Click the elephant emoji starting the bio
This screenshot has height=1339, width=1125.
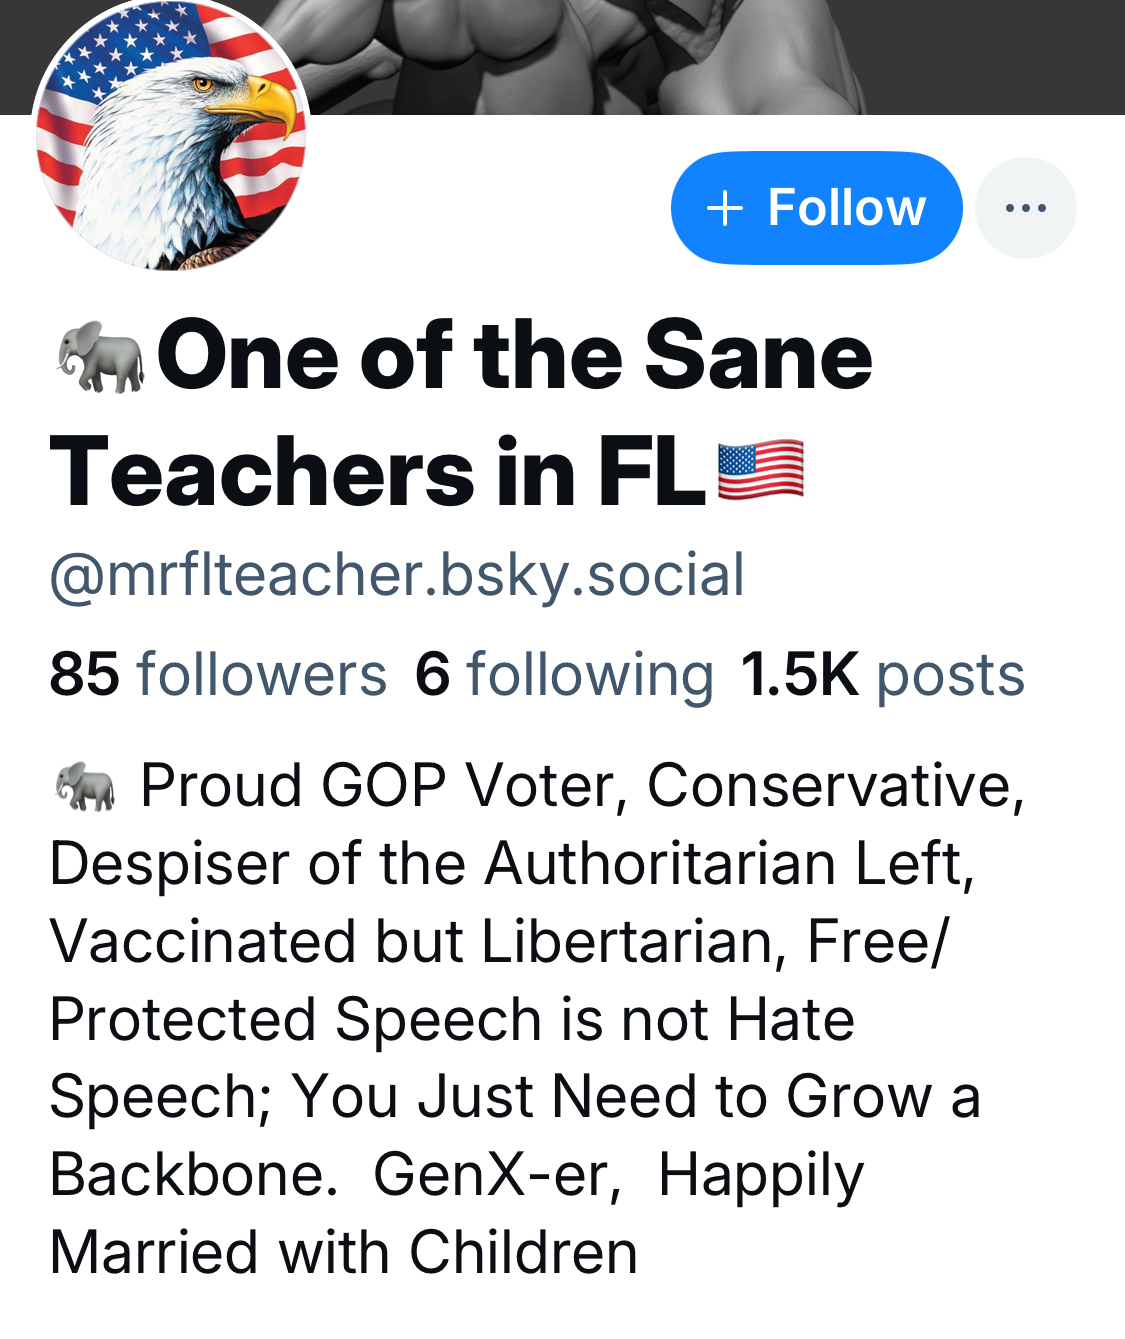tap(84, 786)
